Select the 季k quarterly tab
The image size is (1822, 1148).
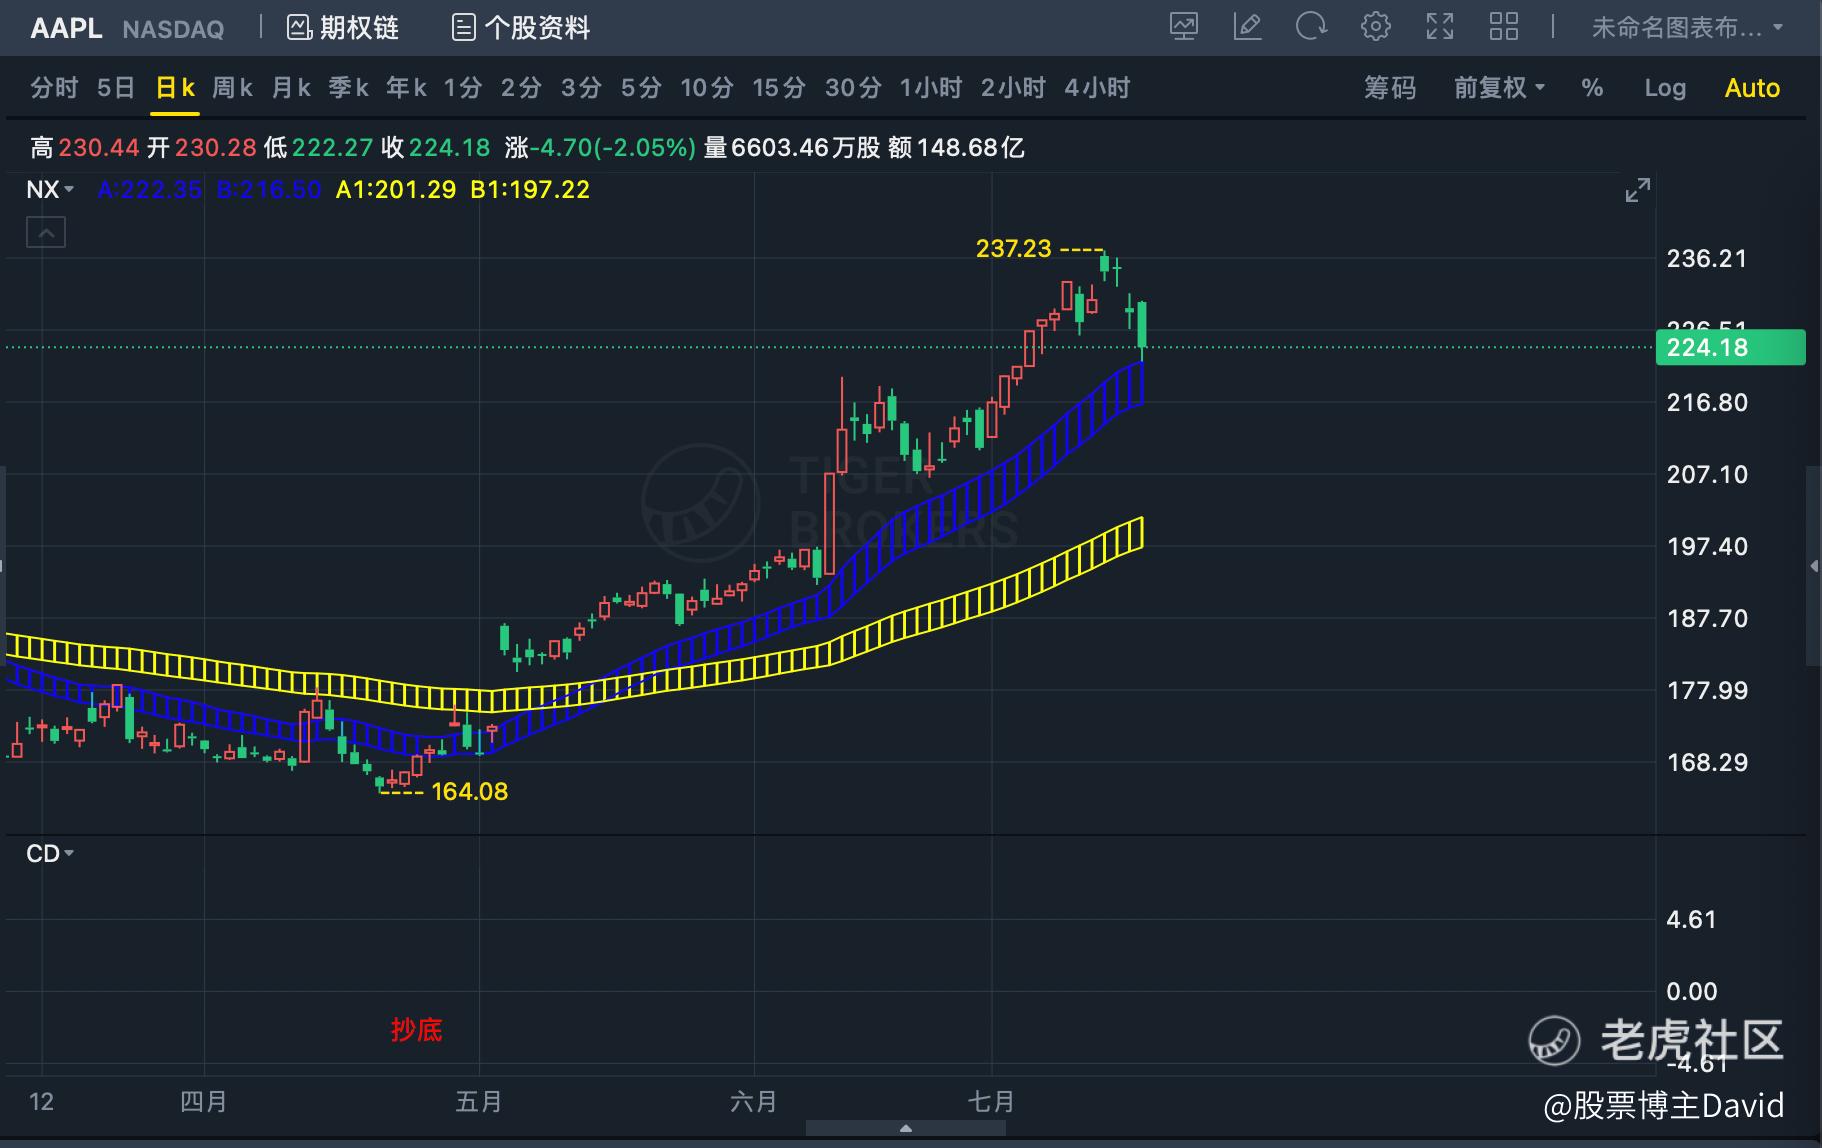coord(349,88)
